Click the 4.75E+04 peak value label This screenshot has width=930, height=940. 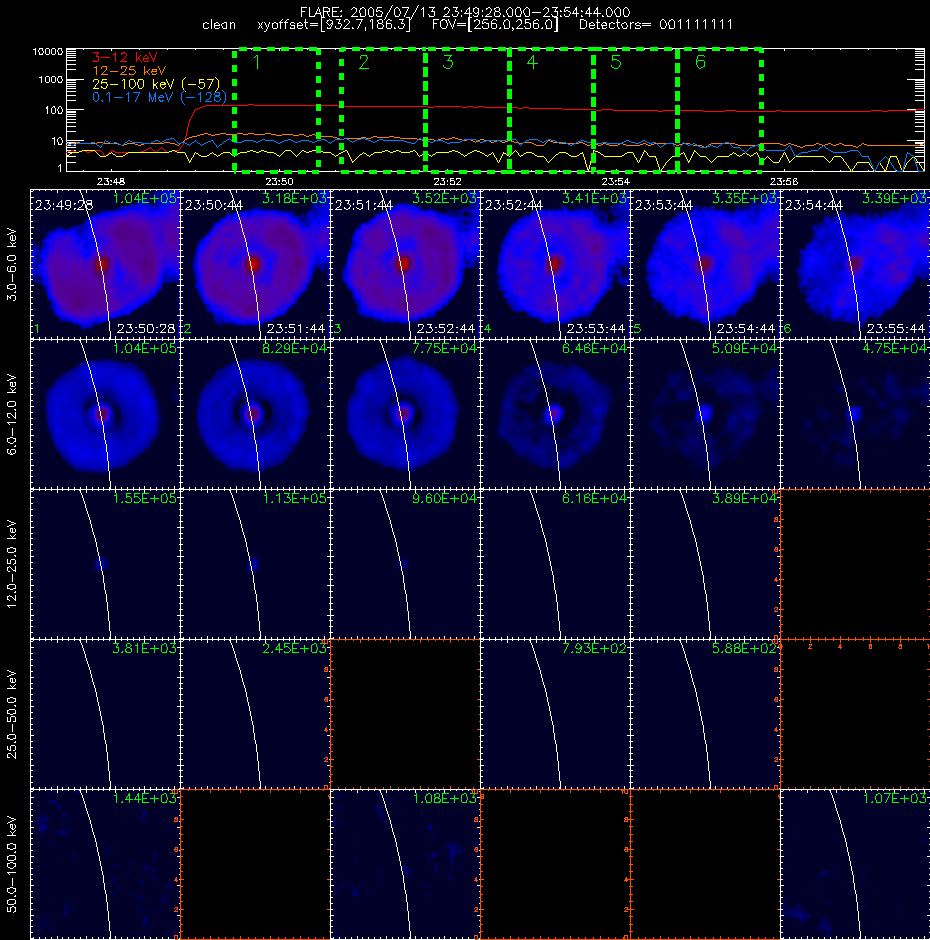[x=895, y=348]
